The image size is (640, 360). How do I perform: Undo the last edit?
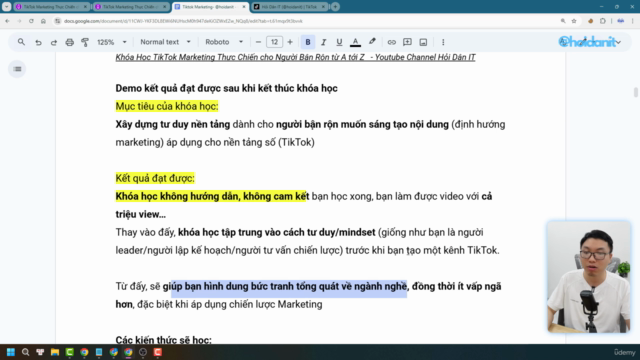pos(38,42)
